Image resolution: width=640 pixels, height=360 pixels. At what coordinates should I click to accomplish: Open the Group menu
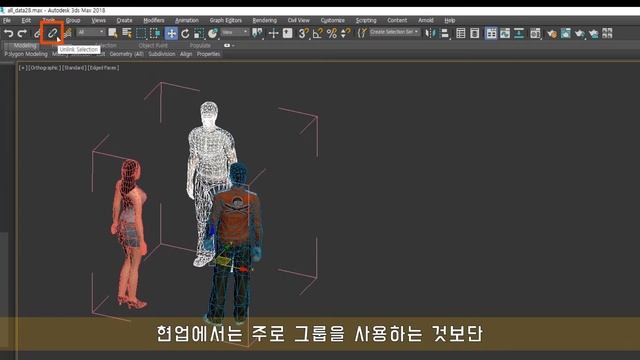pyautogui.click(x=73, y=20)
